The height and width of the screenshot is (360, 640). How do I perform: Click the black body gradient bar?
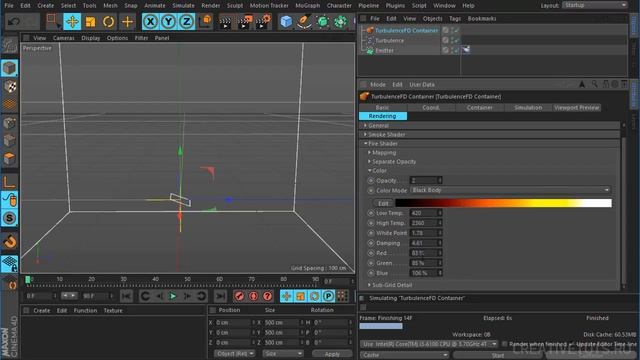503,203
